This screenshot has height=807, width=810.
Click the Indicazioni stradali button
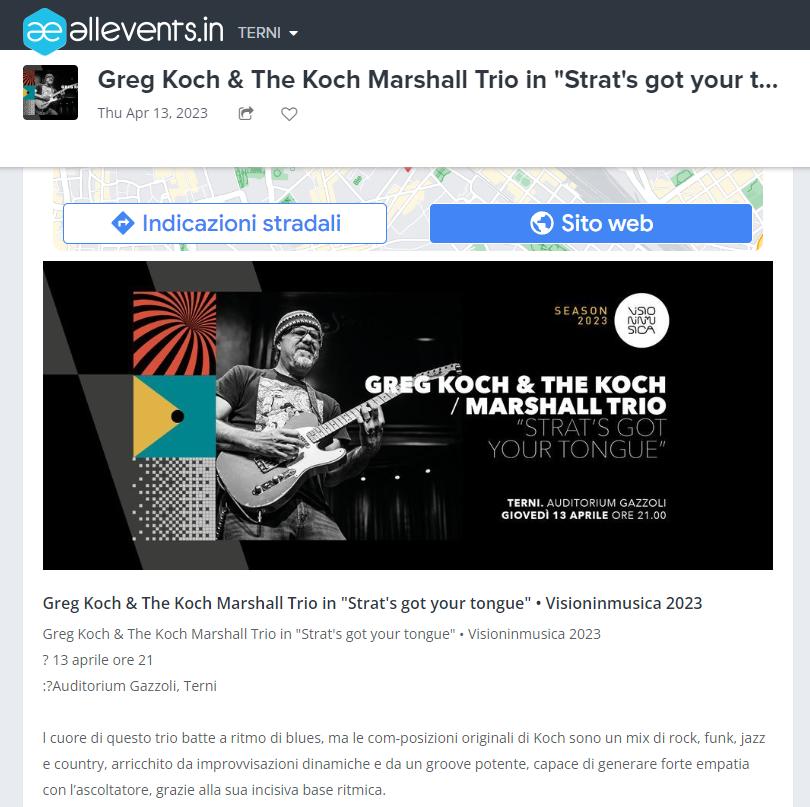[x=225, y=223]
